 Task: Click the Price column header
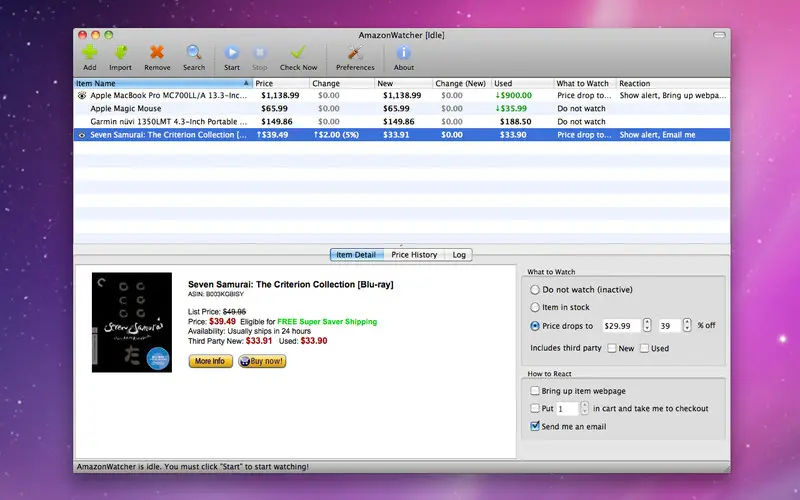tap(281, 83)
